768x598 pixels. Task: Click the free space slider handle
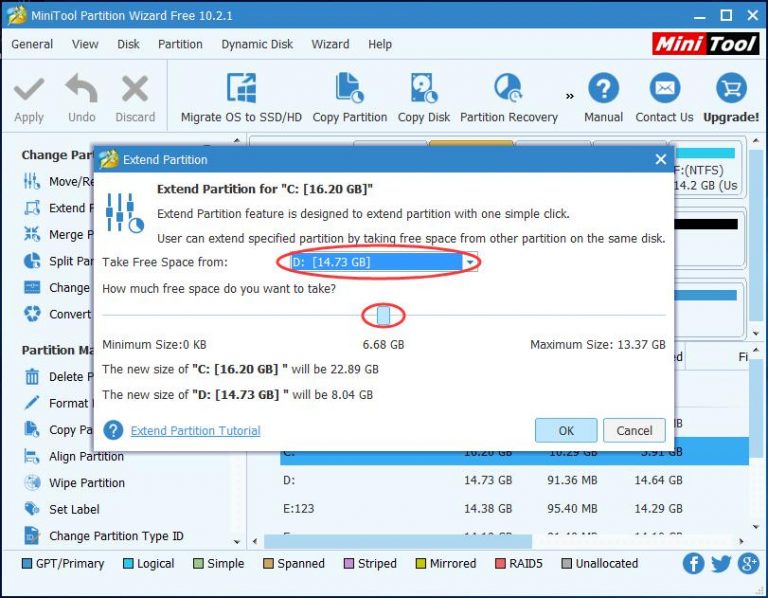pos(384,316)
